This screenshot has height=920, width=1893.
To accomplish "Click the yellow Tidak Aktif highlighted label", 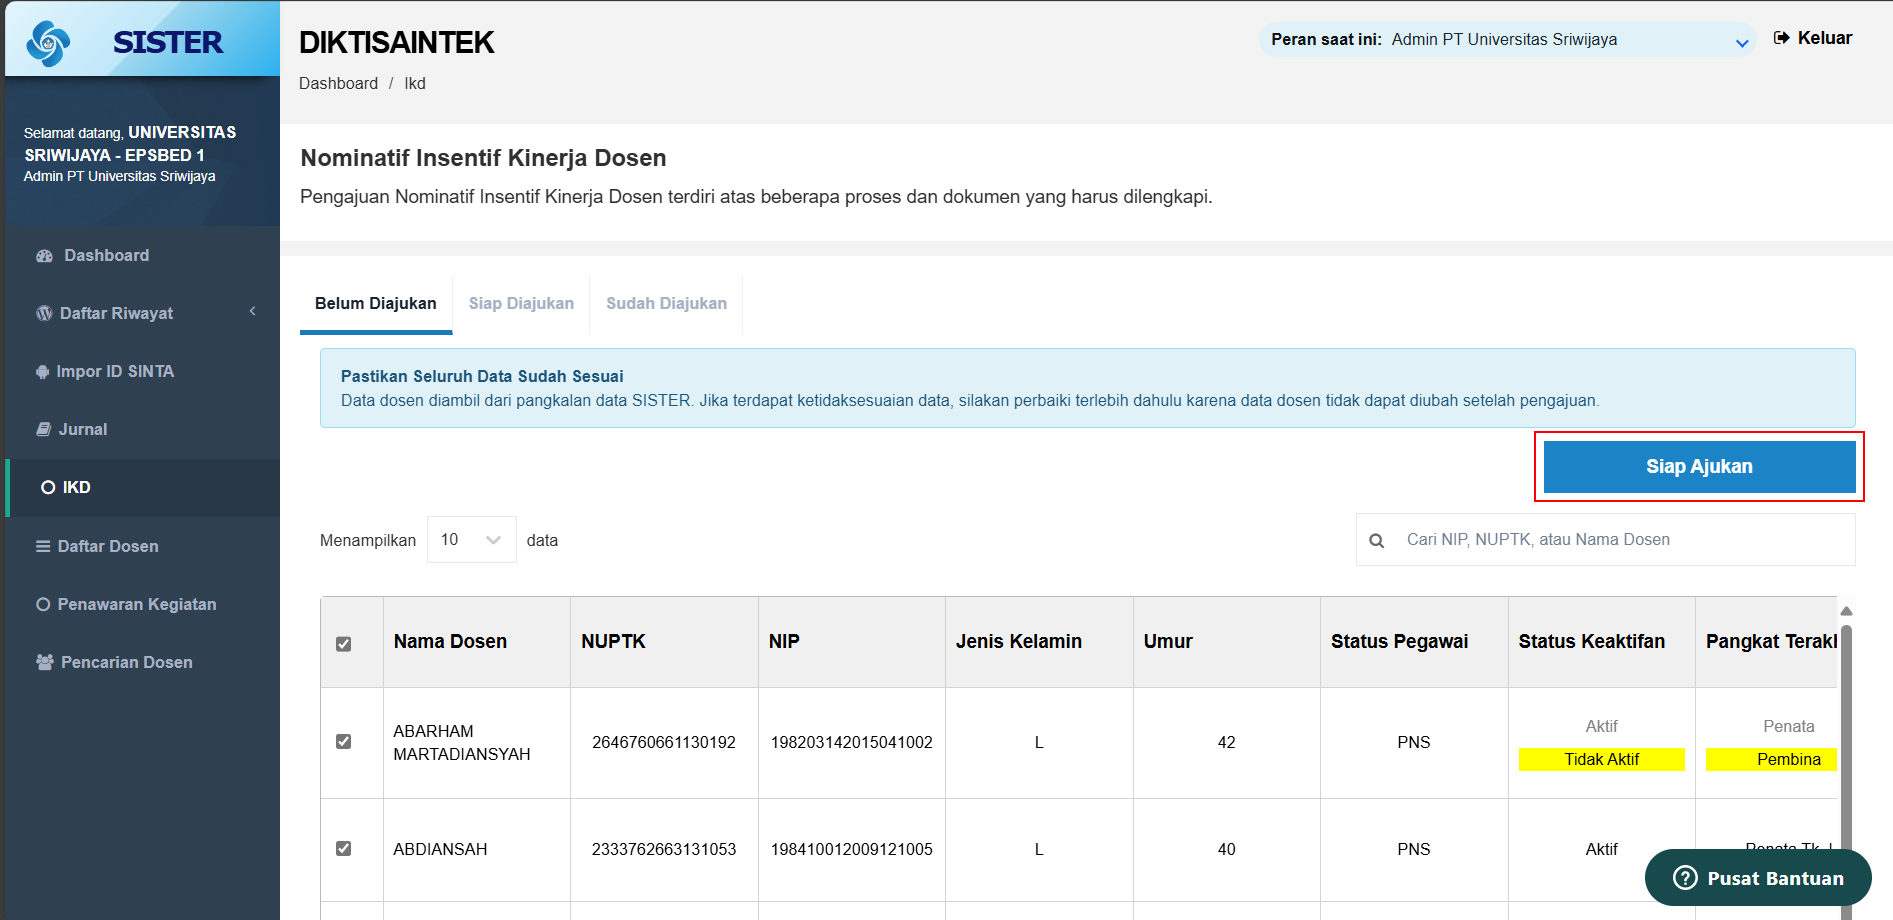I will [x=1602, y=760].
